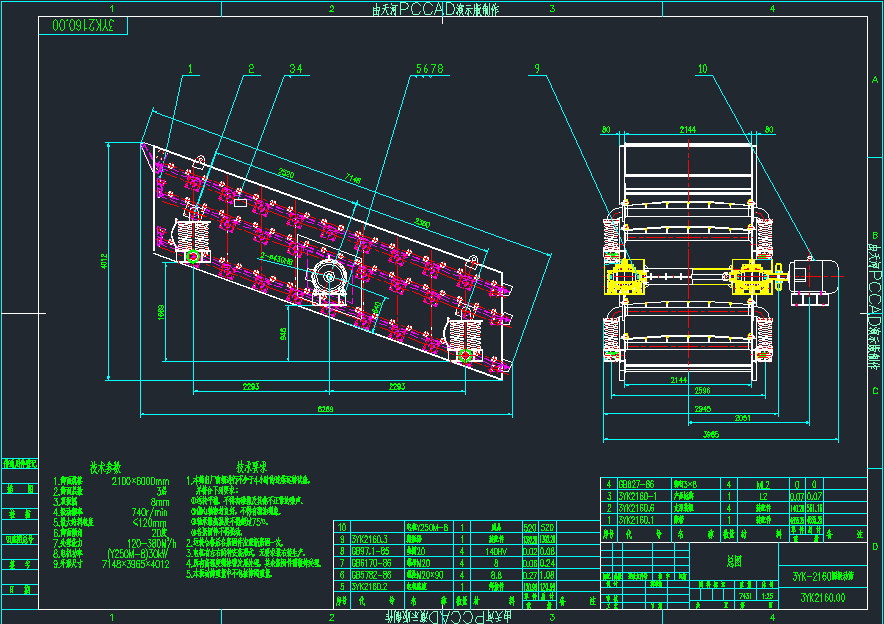Click the 2945 width dimension
The width and height of the screenshot is (884, 624).
702,409
